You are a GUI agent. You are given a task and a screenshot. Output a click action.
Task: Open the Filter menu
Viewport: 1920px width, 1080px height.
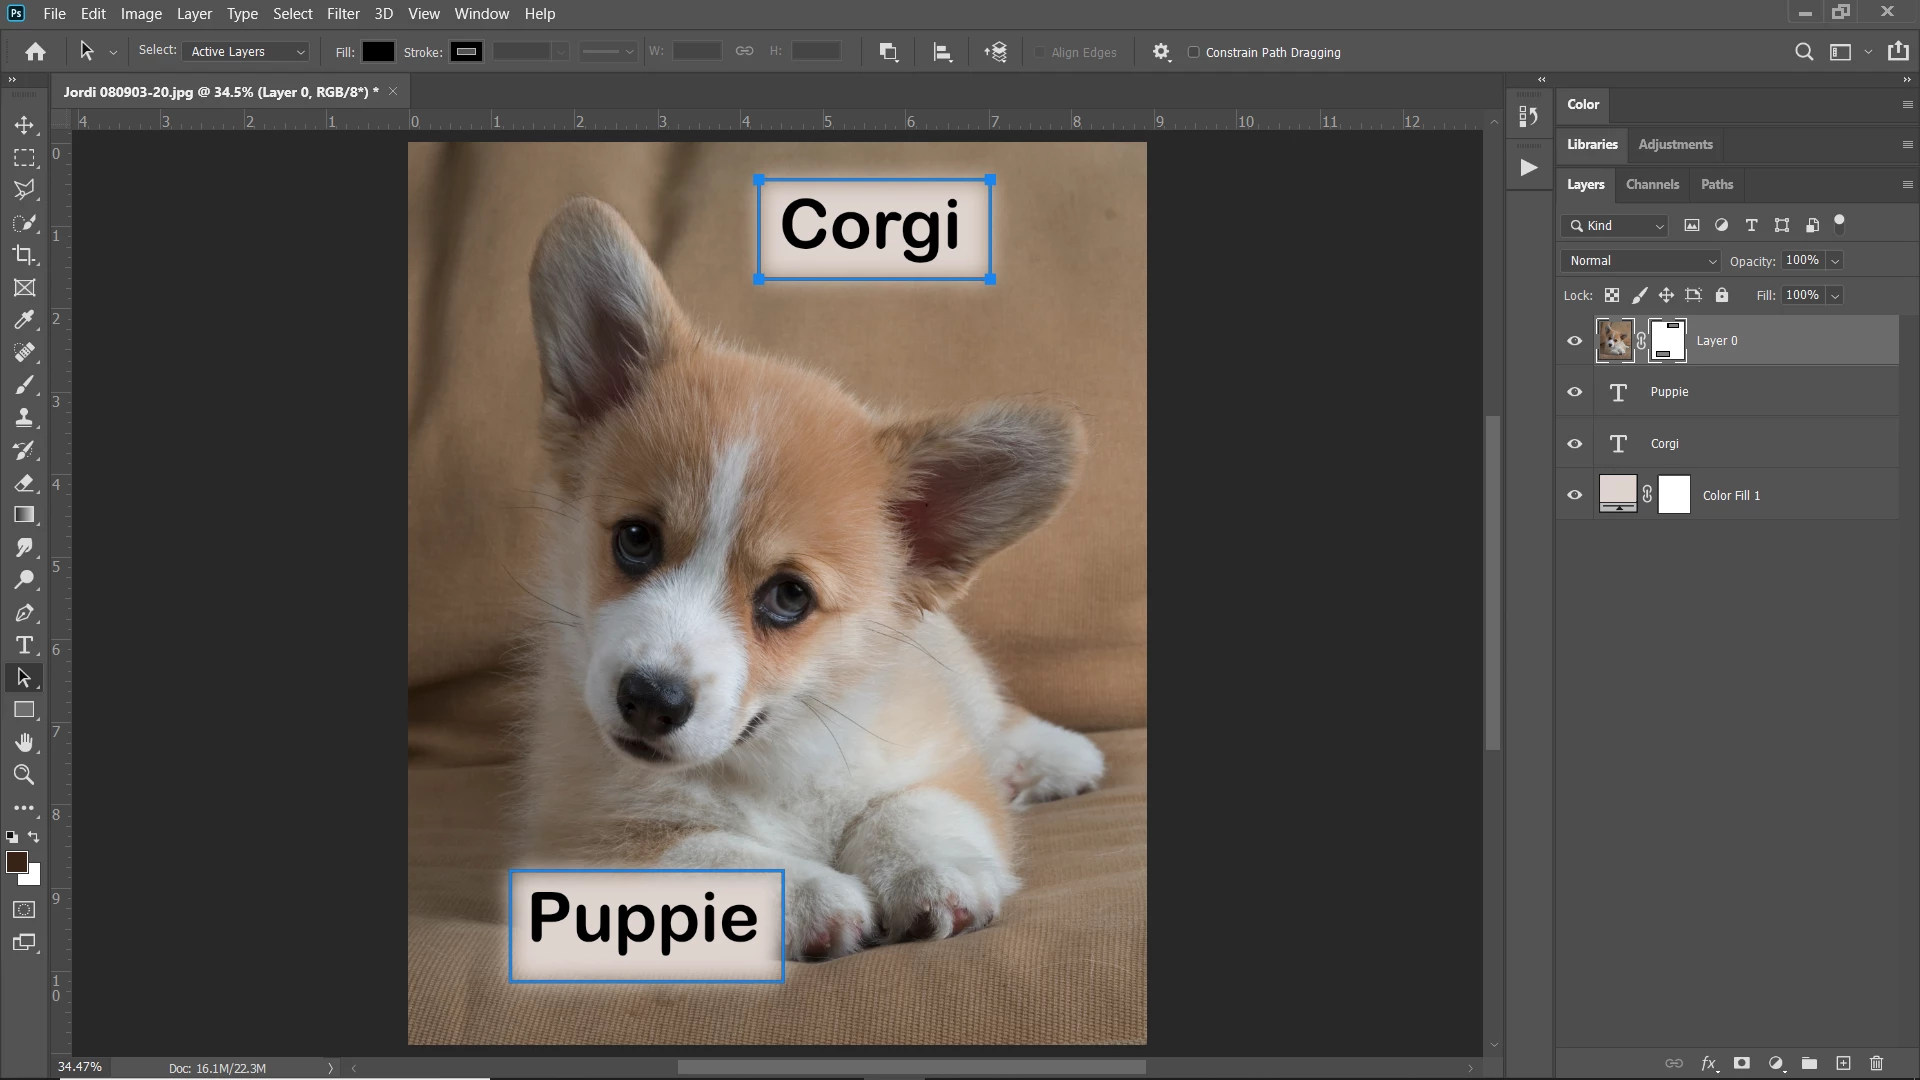pos(343,14)
